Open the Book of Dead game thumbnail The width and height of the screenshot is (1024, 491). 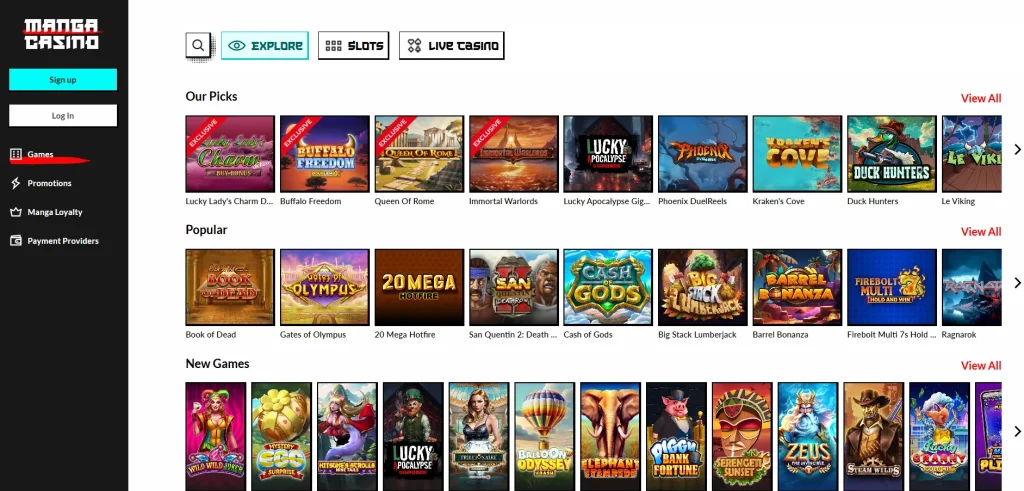click(230, 287)
